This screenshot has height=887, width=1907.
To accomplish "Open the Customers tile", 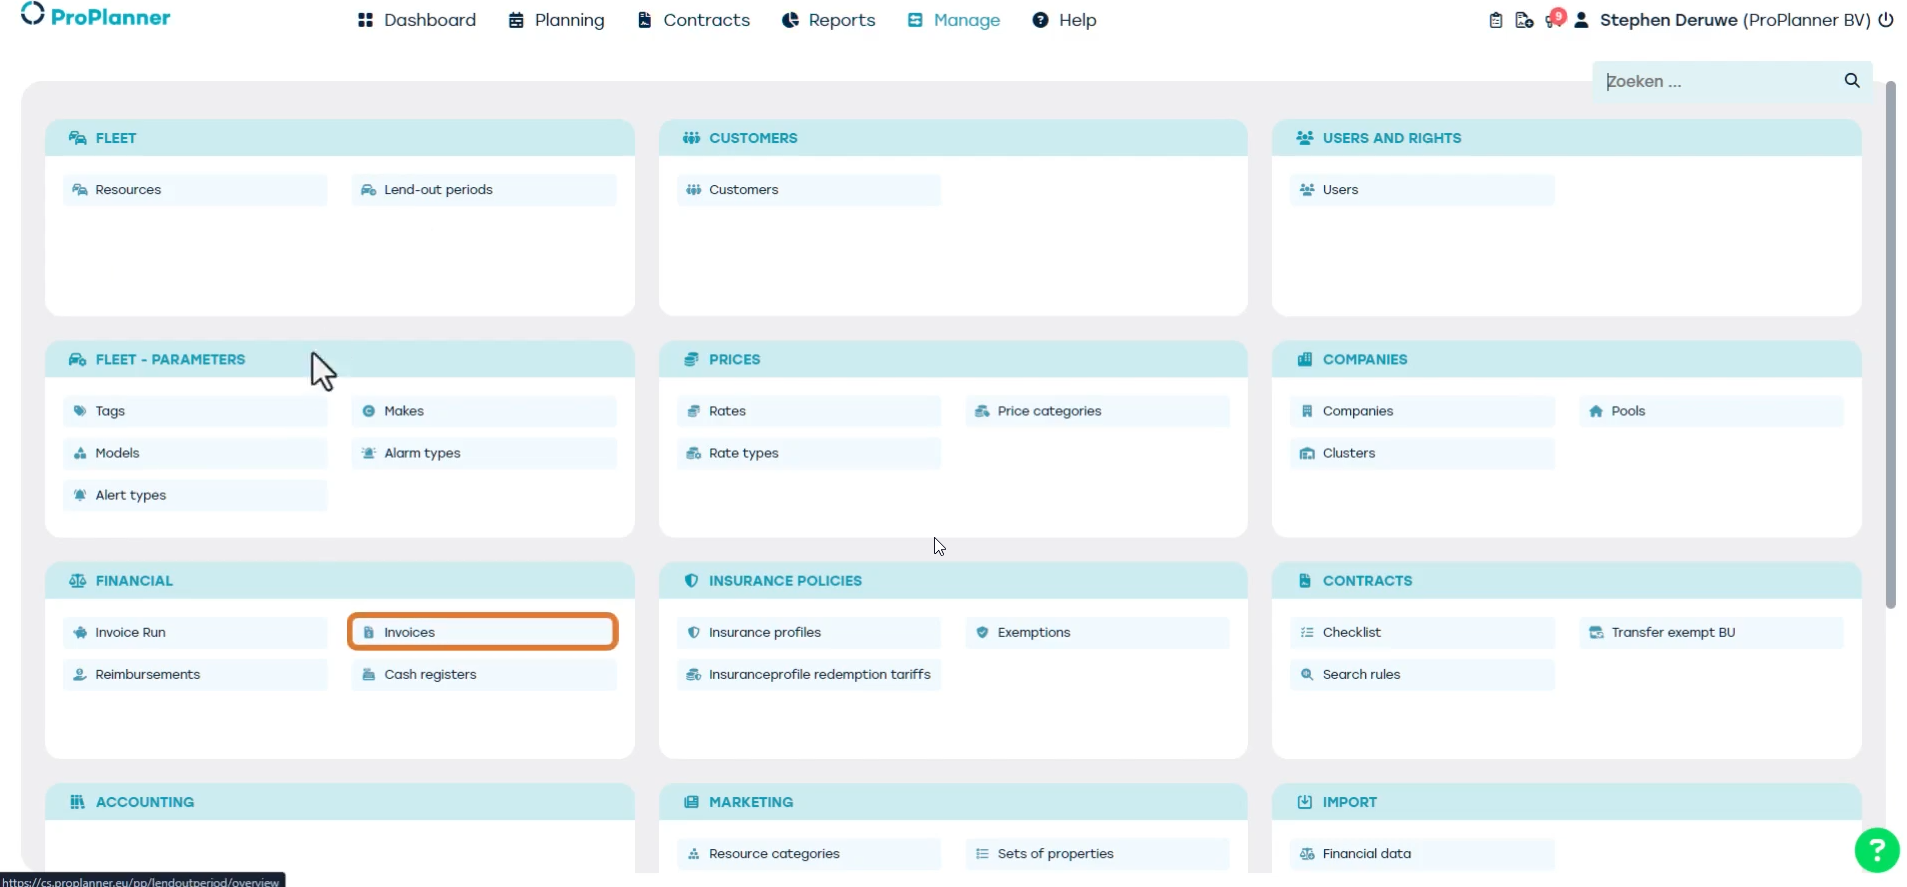I will (x=809, y=190).
